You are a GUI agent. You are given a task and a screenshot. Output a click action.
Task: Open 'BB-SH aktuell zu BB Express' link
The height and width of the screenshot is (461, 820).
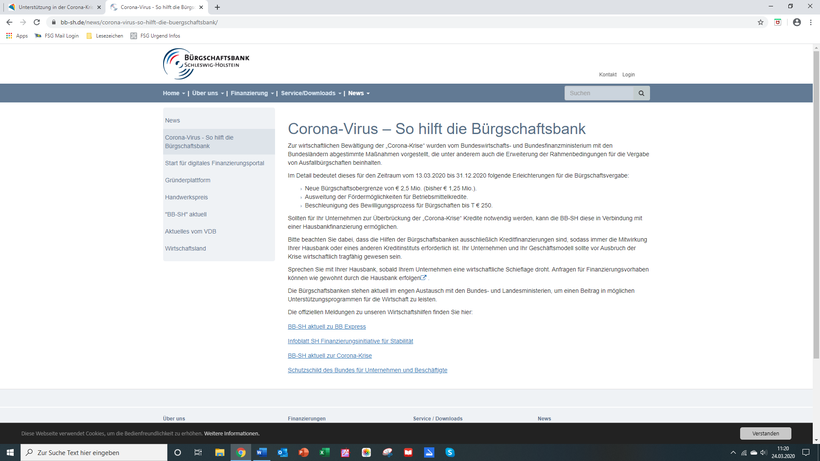[x=327, y=327]
